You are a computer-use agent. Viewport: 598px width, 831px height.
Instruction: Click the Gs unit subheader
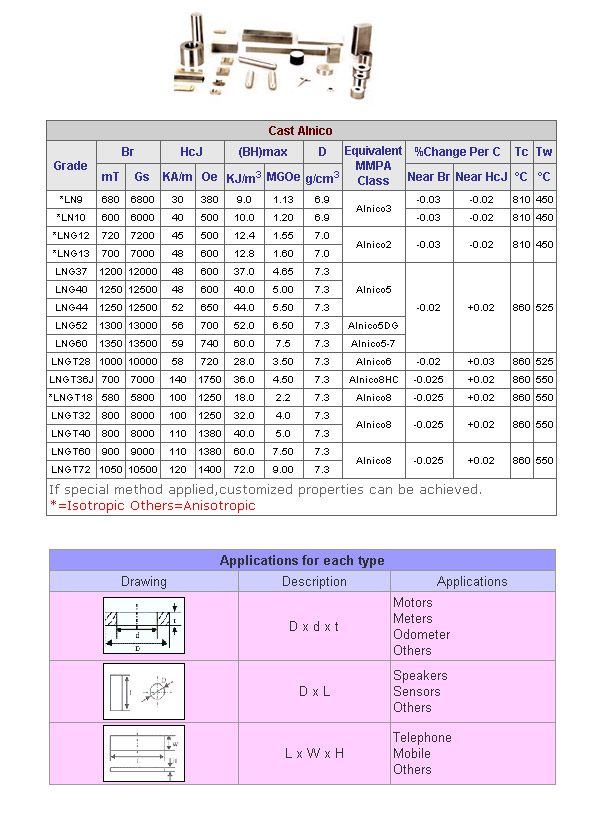coord(142,176)
